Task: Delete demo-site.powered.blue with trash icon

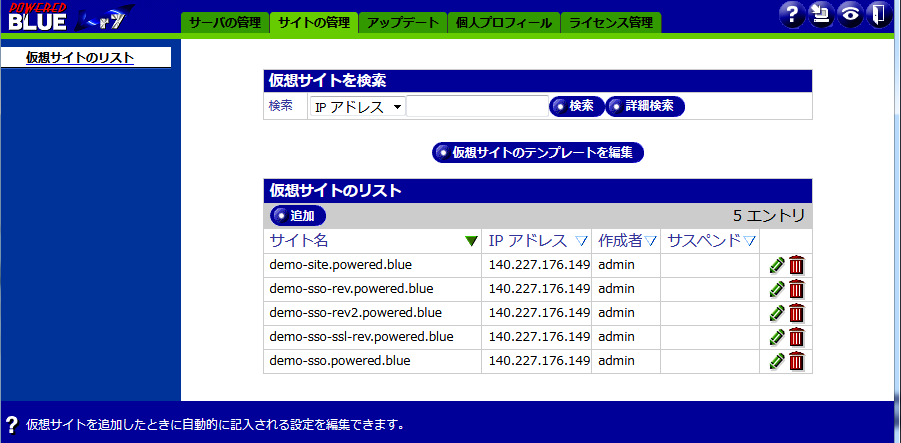Action: tap(796, 265)
